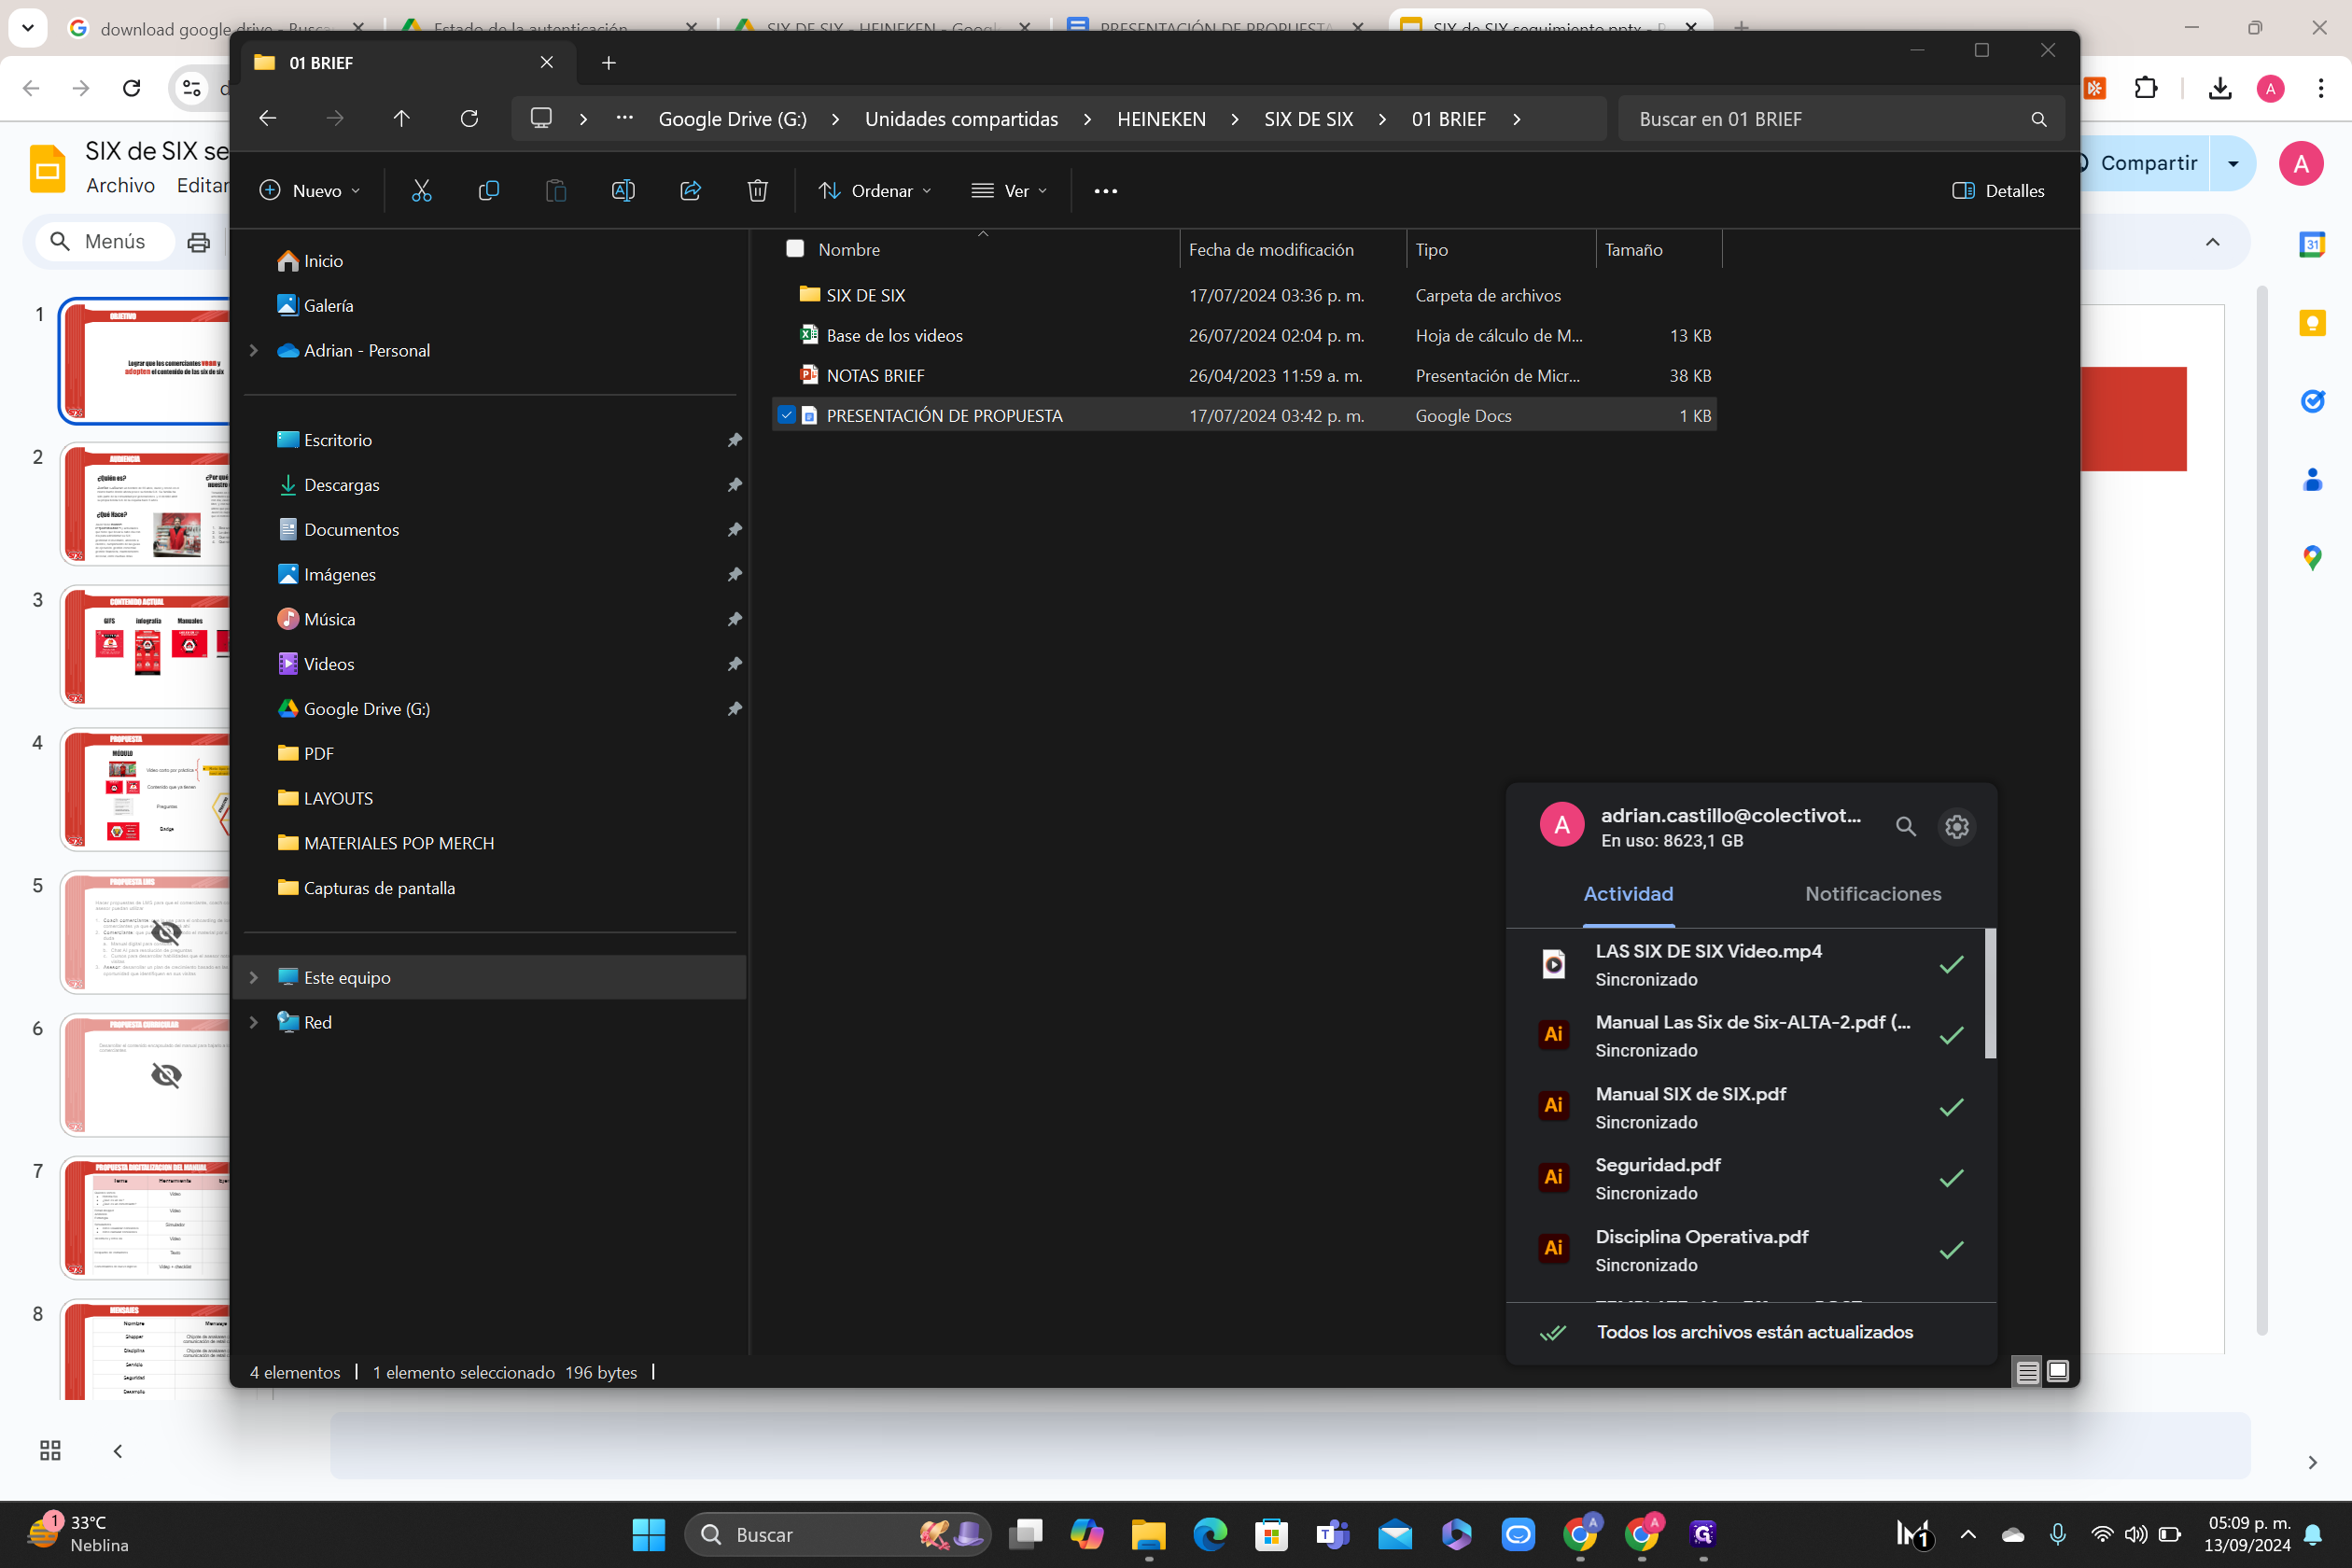2352x1568 pixels.
Task: Select NOTAS BRIEF presentation file
Action: tap(1244, 376)
